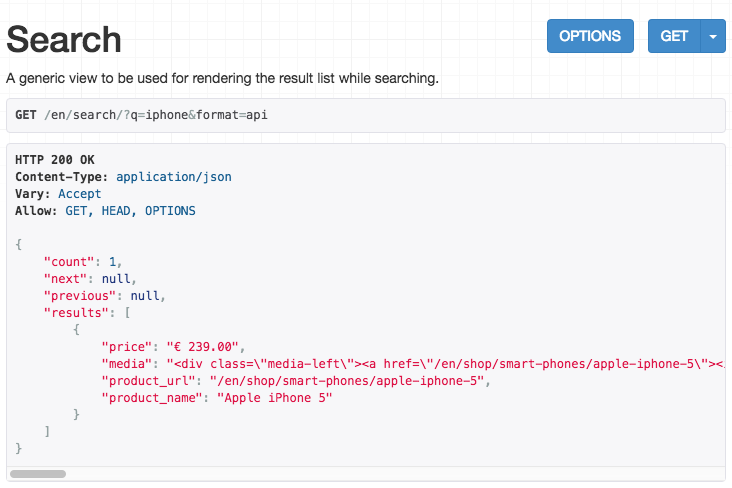Click the request URL /en/search/?q=iphone&format=api
This screenshot has height=488, width=732.
[156, 115]
